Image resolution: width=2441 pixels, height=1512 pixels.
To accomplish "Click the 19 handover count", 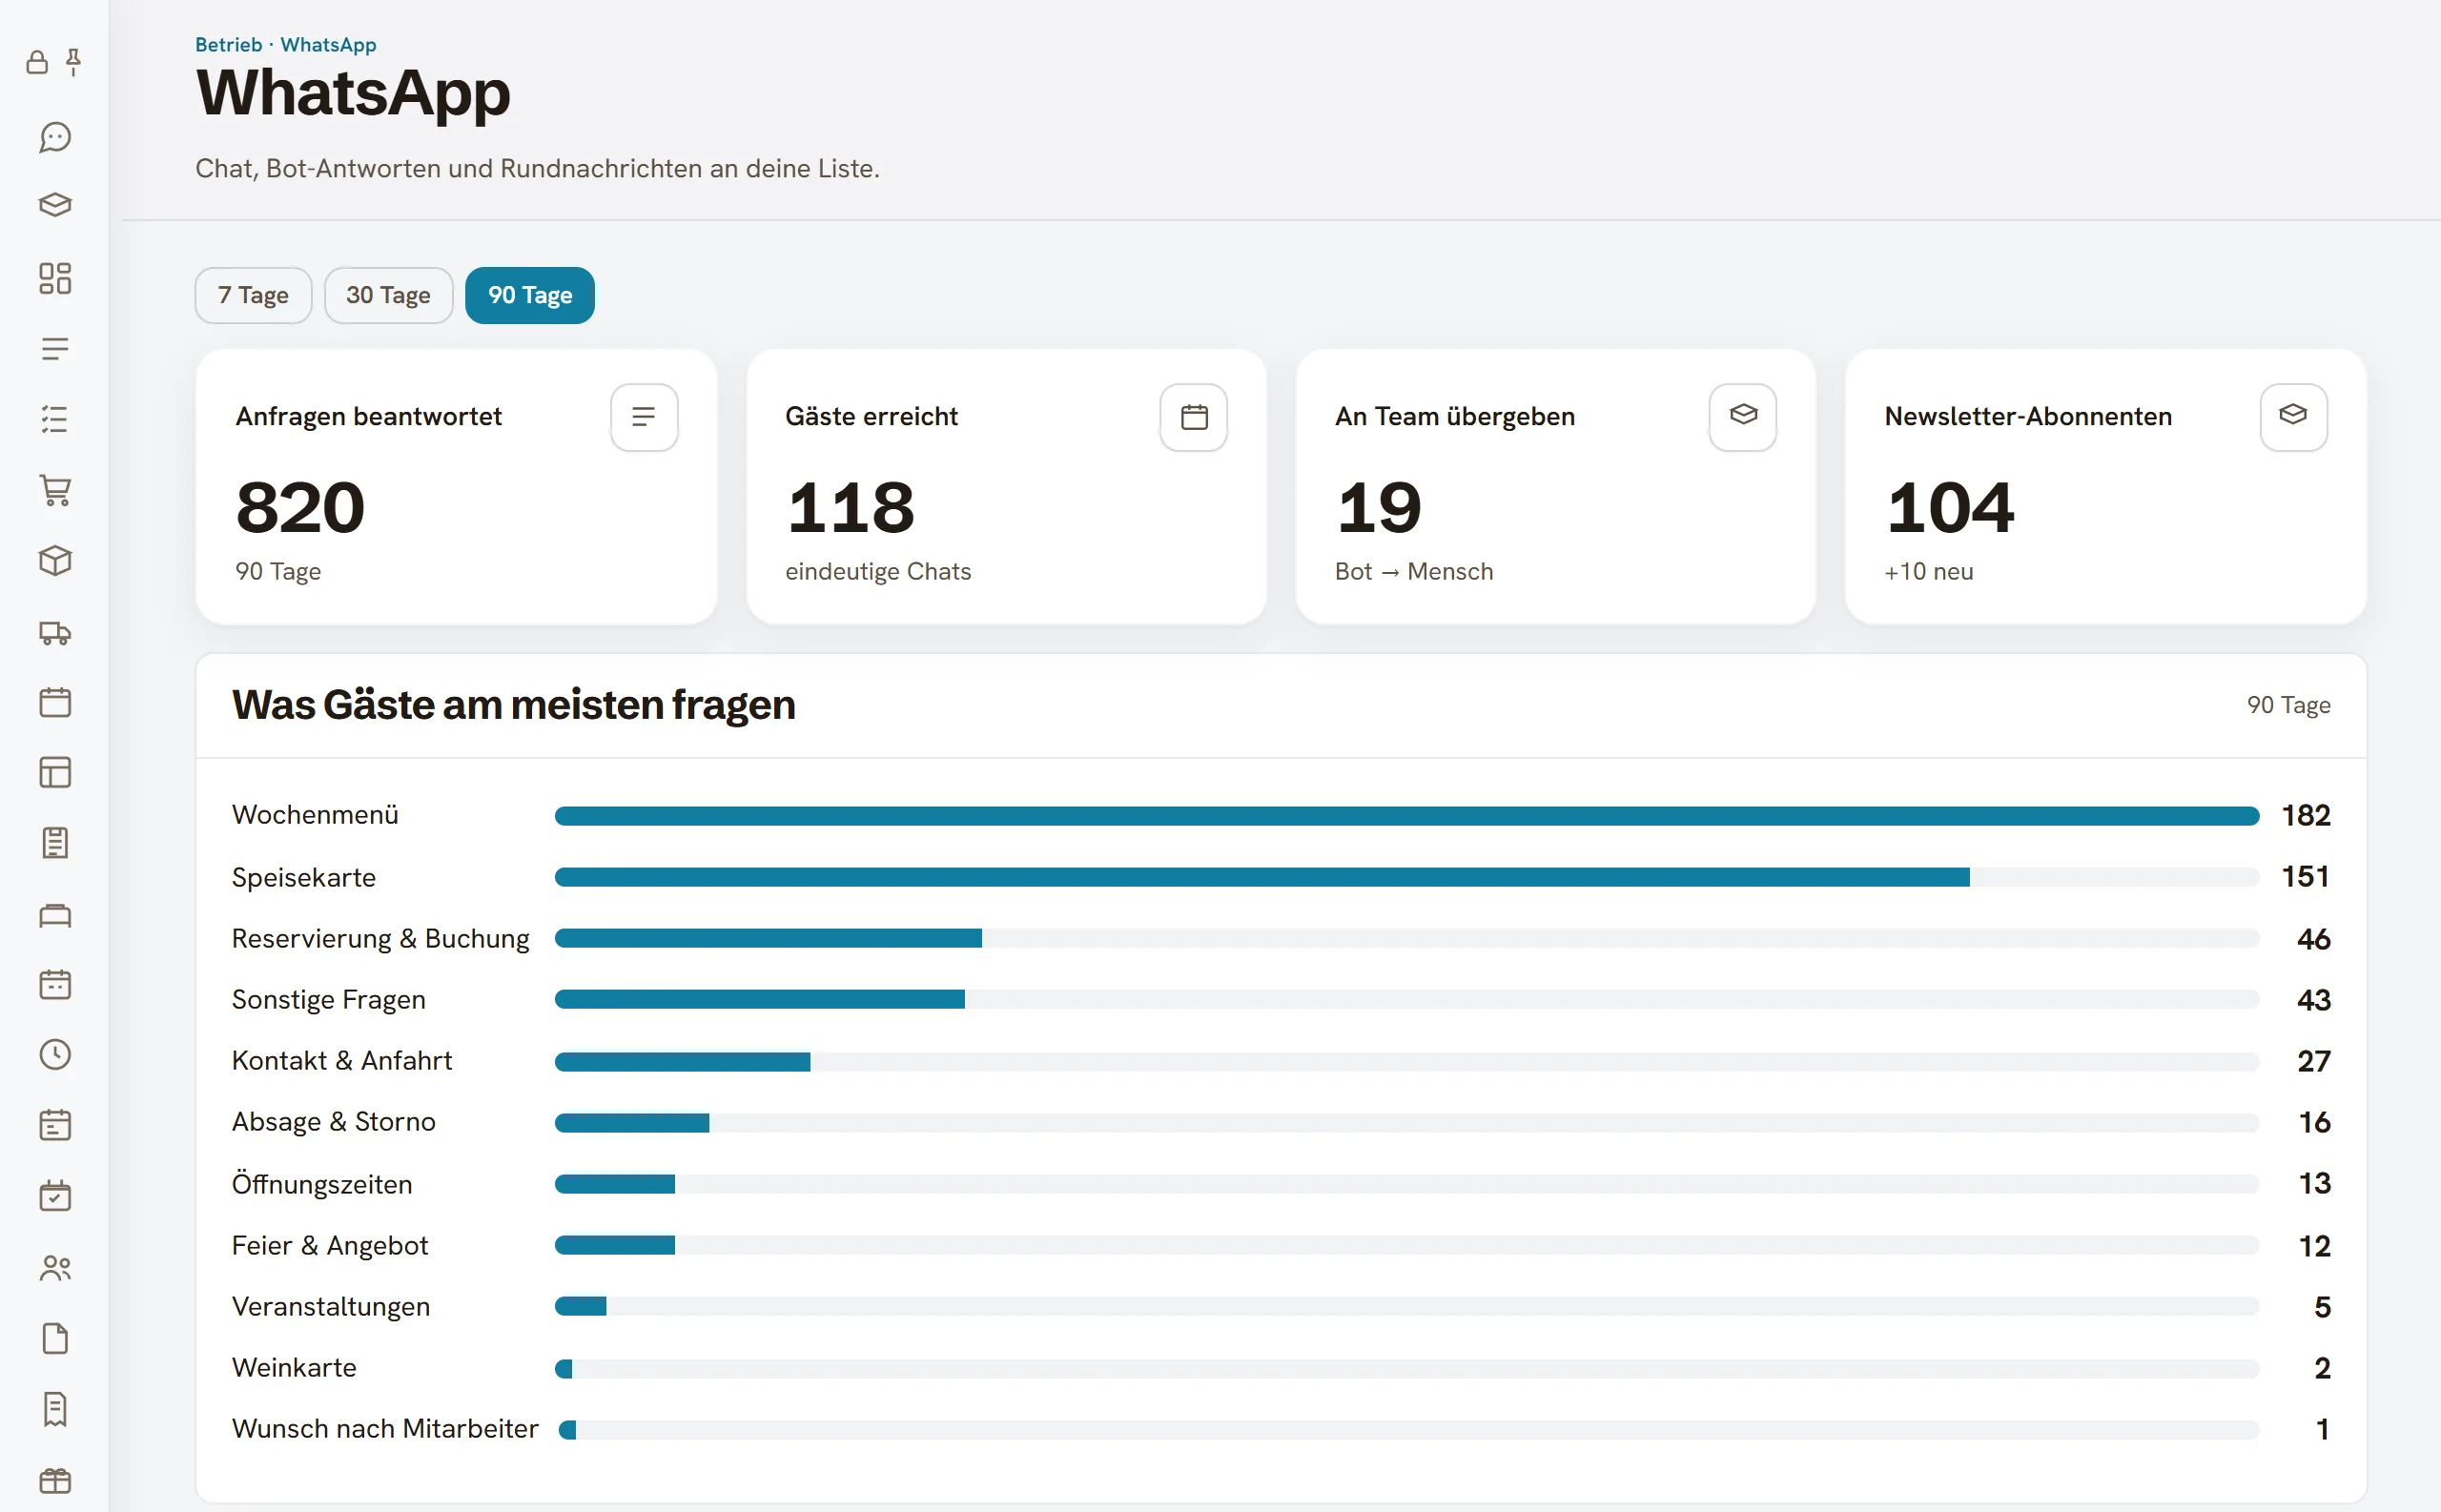I will pos(1379,507).
